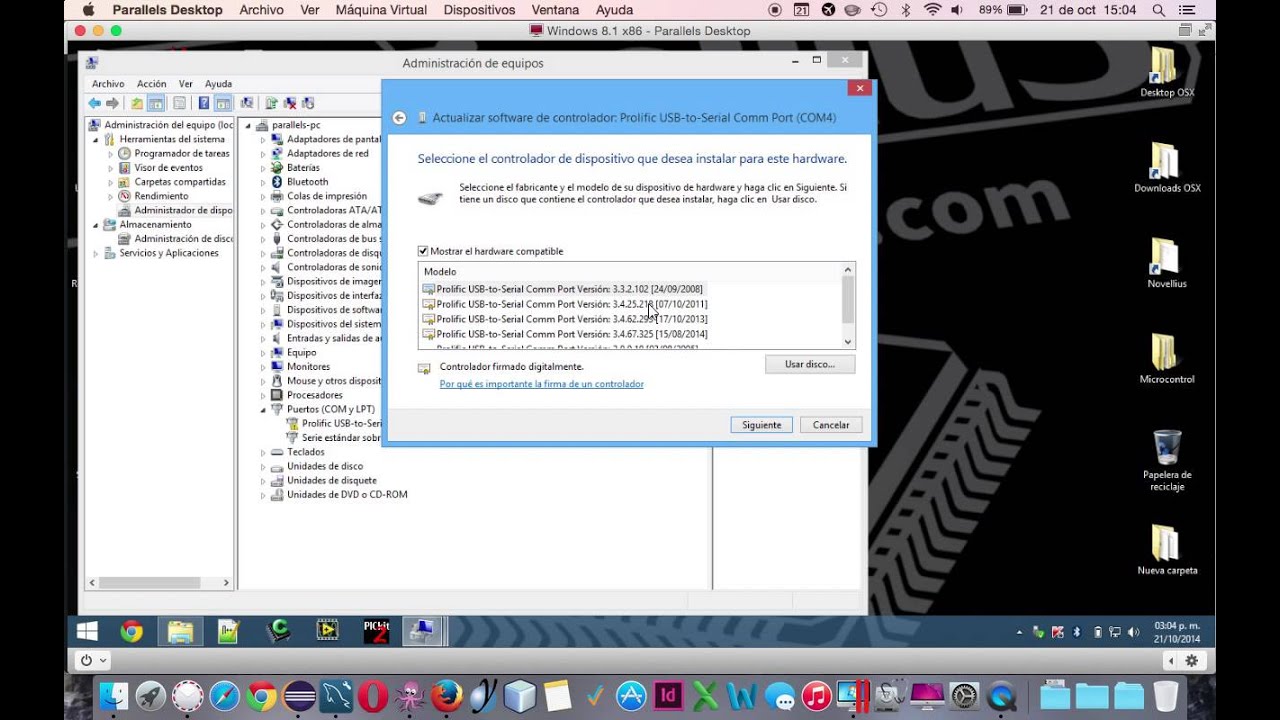Viewport: 1280px width, 720px height.
Task: Click the Update driver toolbar icon
Action: [x=271, y=103]
